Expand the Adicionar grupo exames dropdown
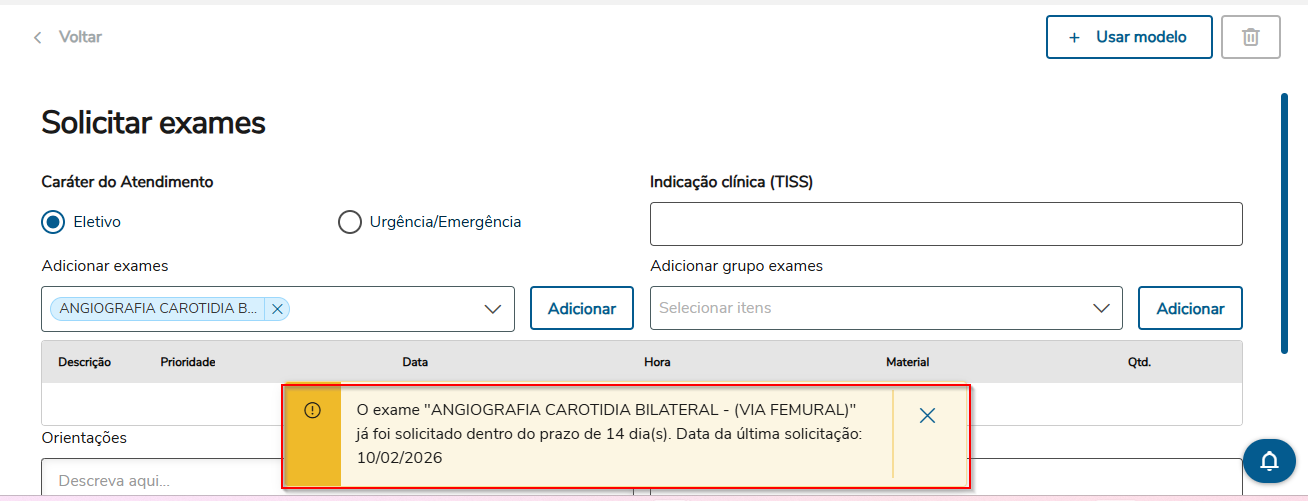Image resolution: width=1308 pixels, height=501 pixels. coord(1101,308)
